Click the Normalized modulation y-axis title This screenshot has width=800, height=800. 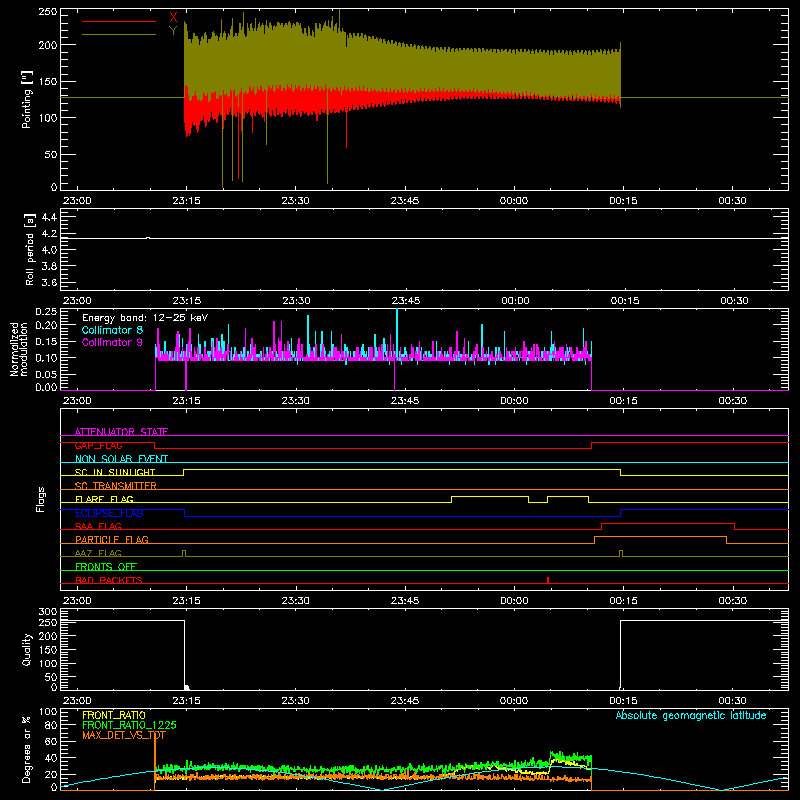[x=19, y=349]
